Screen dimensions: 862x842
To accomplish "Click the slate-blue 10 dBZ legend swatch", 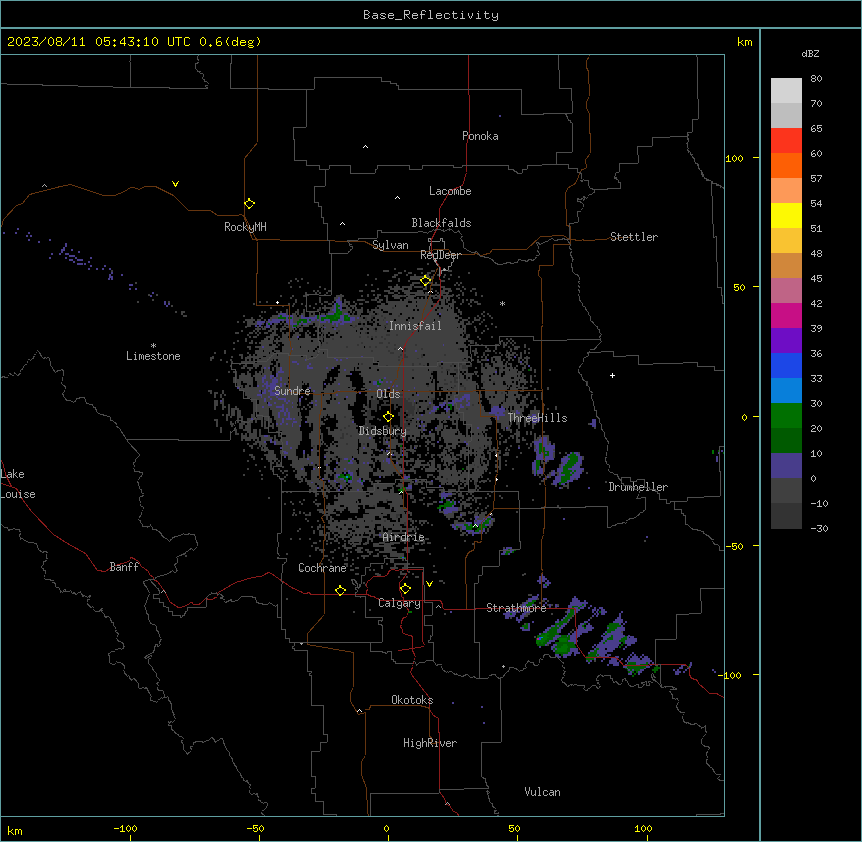I will tap(786, 466).
